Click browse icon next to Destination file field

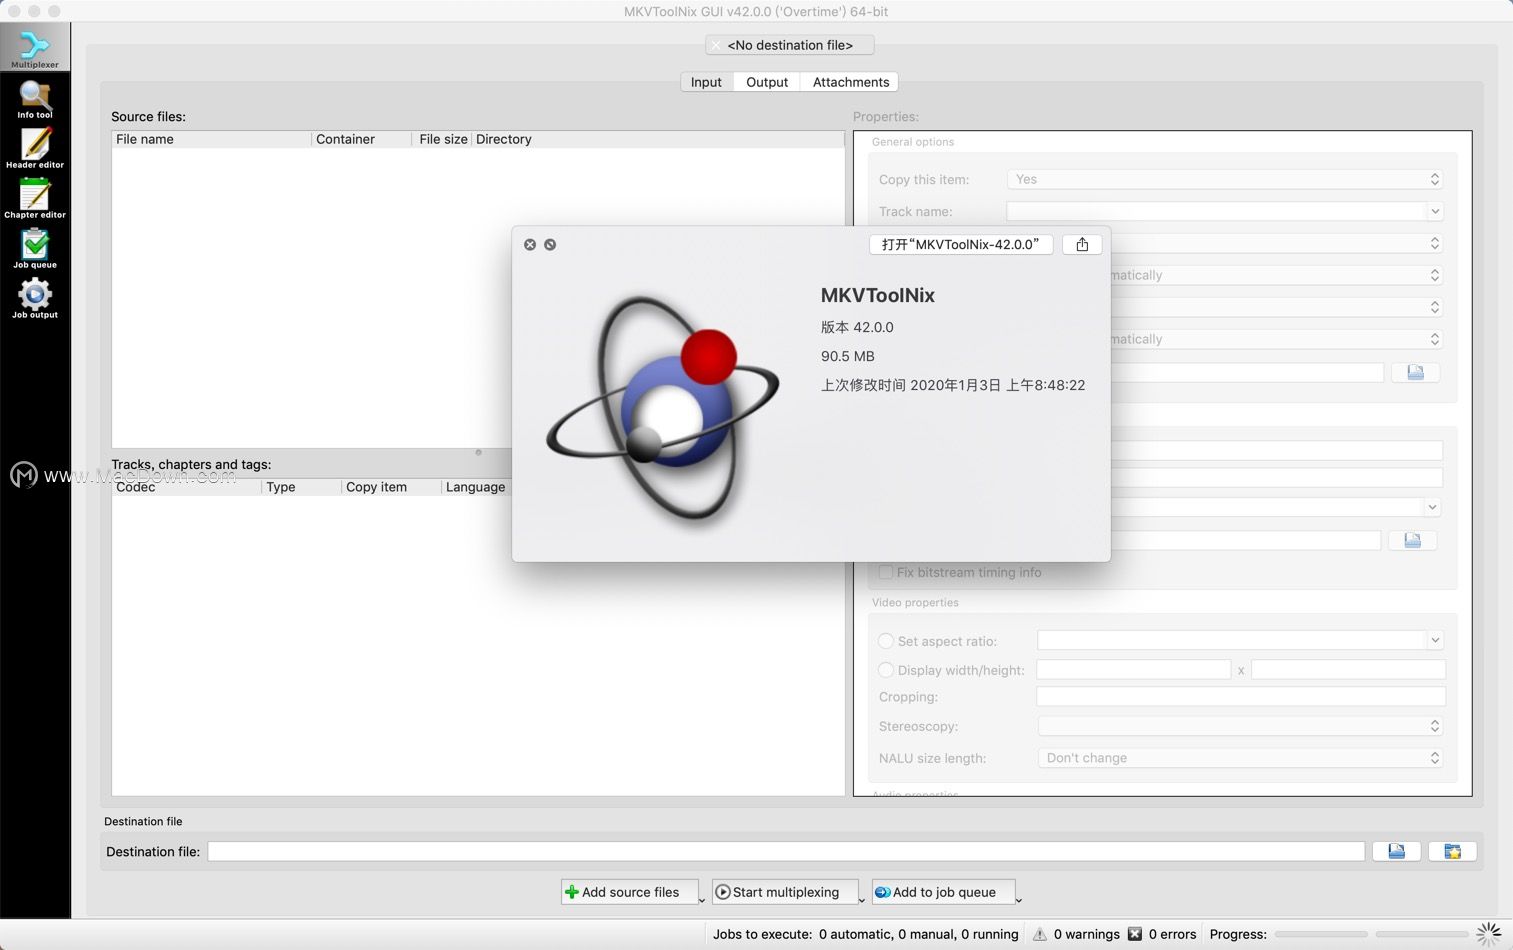tap(1396, 852)
